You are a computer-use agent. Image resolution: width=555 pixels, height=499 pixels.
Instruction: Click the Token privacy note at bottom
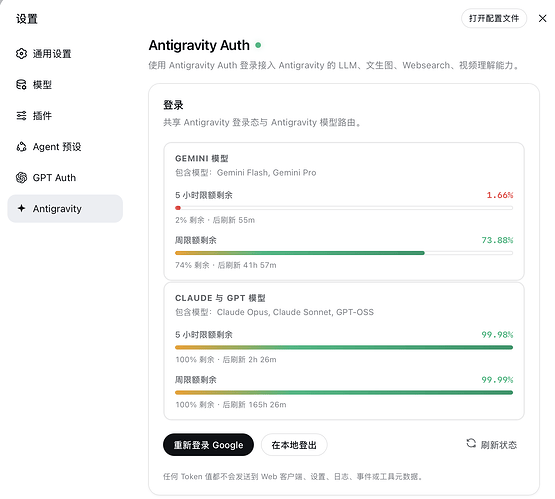pos(293,477)
